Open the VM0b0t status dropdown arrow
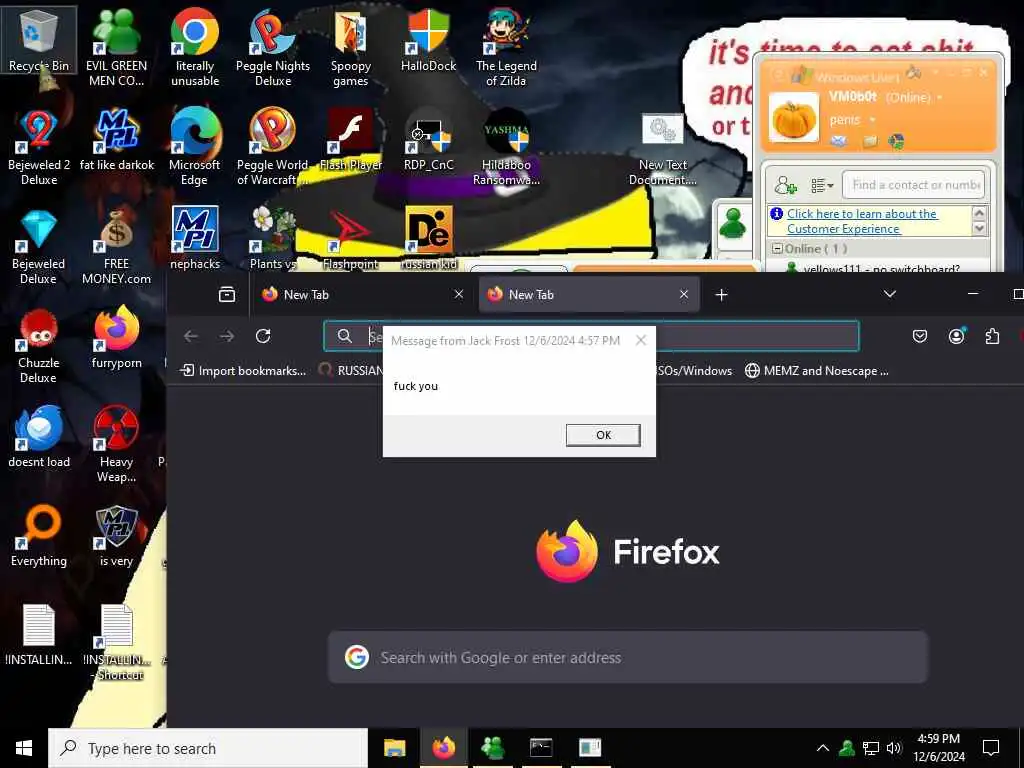This screenshot has height=768, width=1024. click(940, 97)
